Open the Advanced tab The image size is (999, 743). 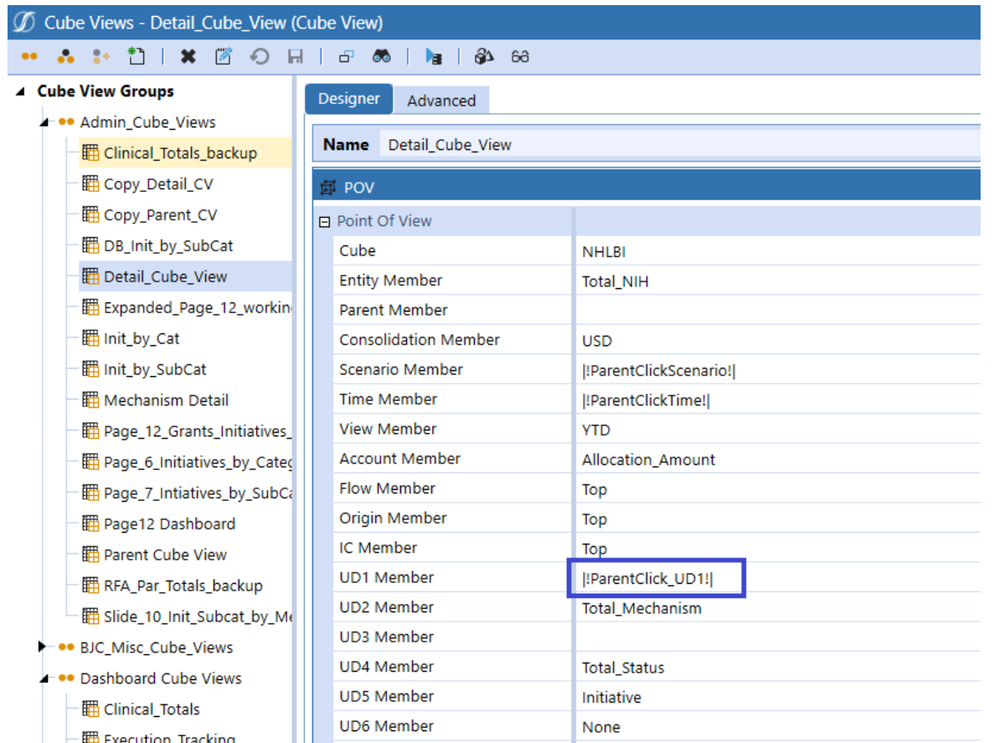click(x=442, y=100)
